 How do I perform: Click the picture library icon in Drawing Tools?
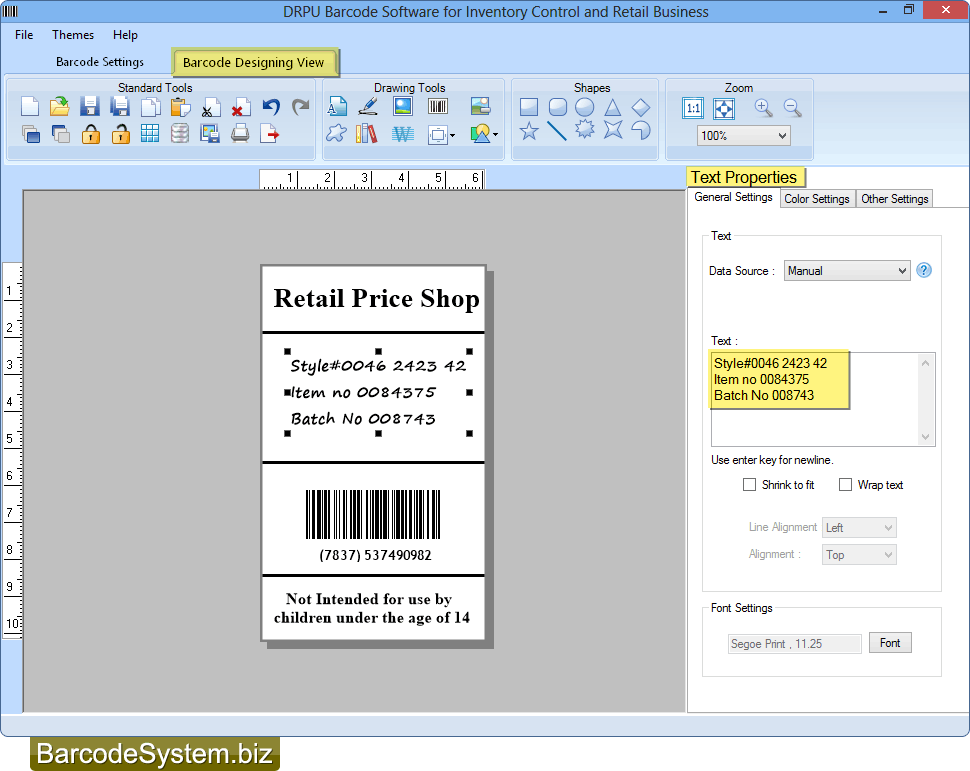[480, 106]
